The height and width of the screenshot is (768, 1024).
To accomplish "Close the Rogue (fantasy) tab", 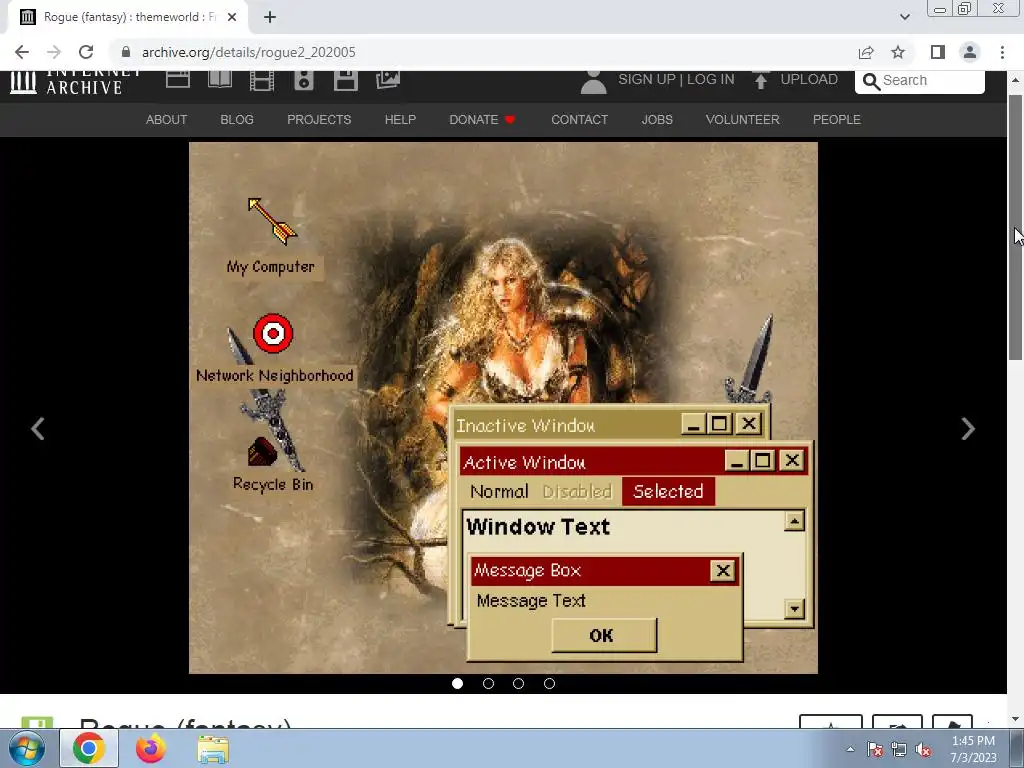I will coord(232,17).
